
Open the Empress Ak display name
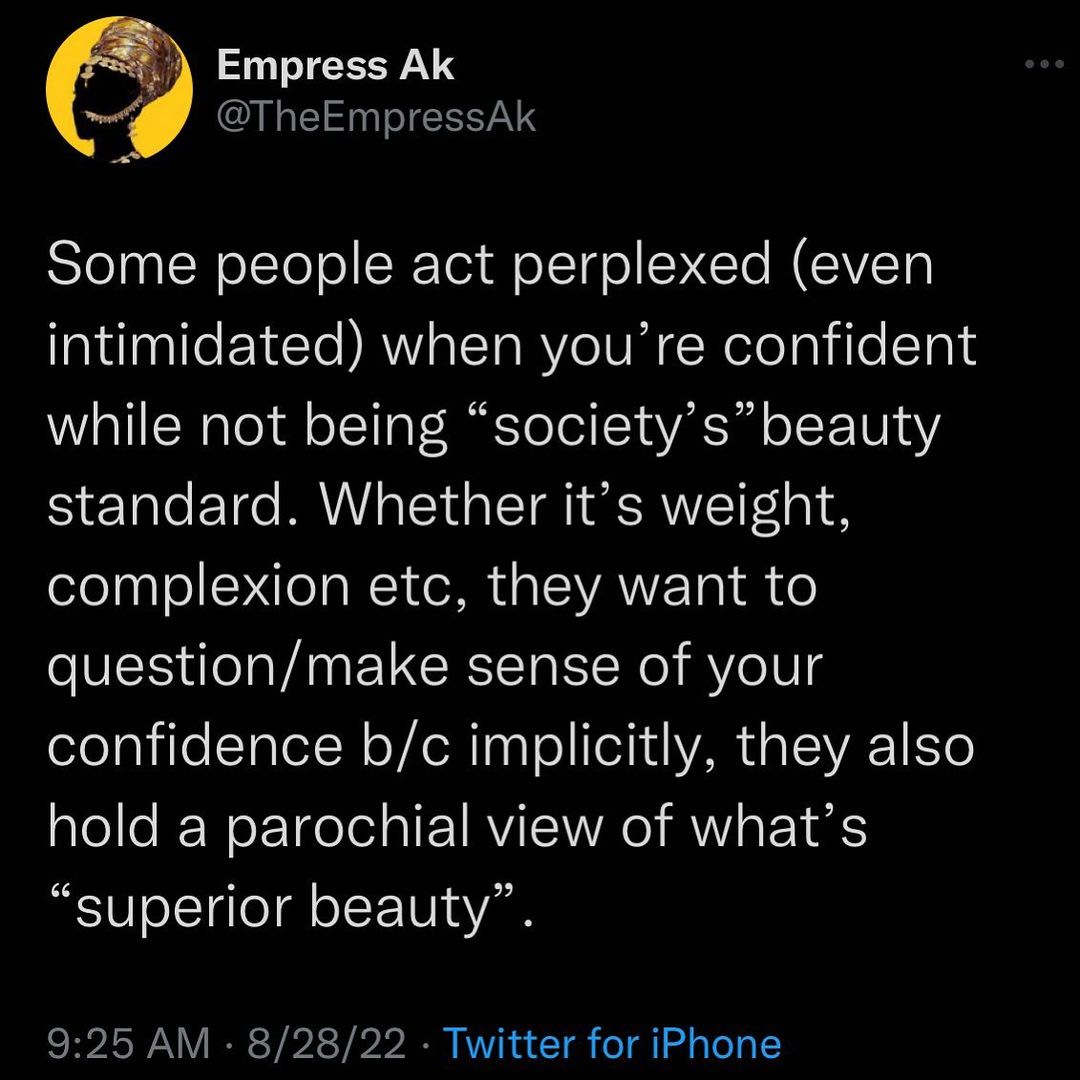click(x=336, y=67)
